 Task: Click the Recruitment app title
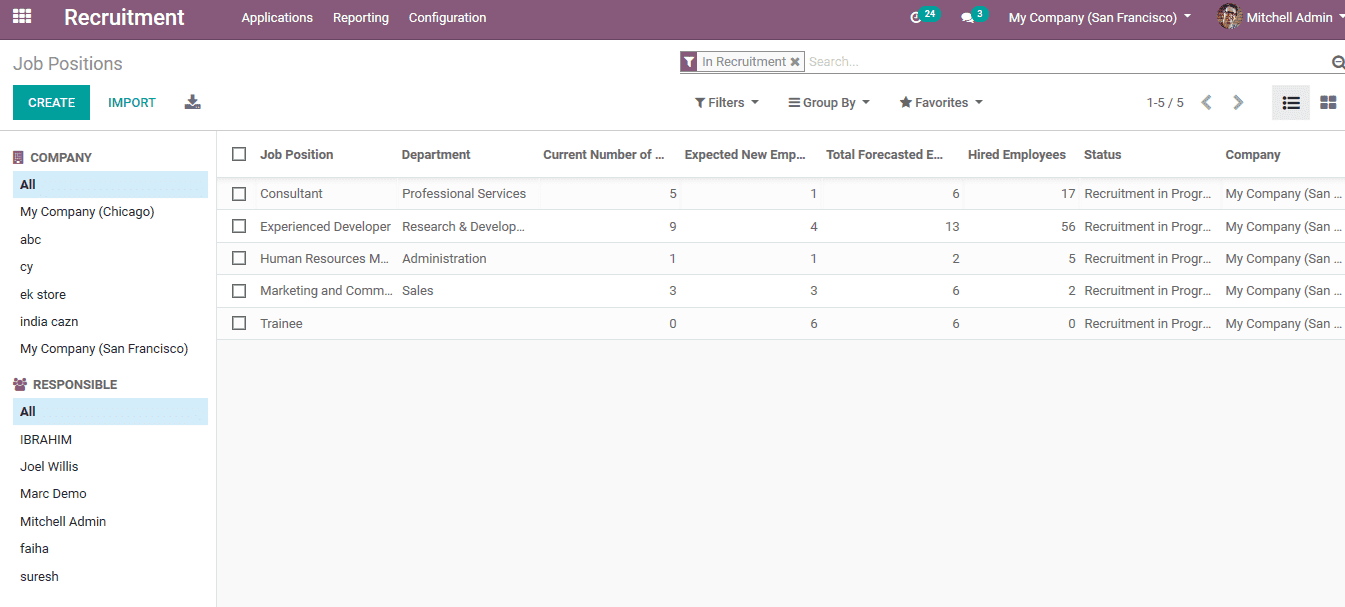pos(124,18)
